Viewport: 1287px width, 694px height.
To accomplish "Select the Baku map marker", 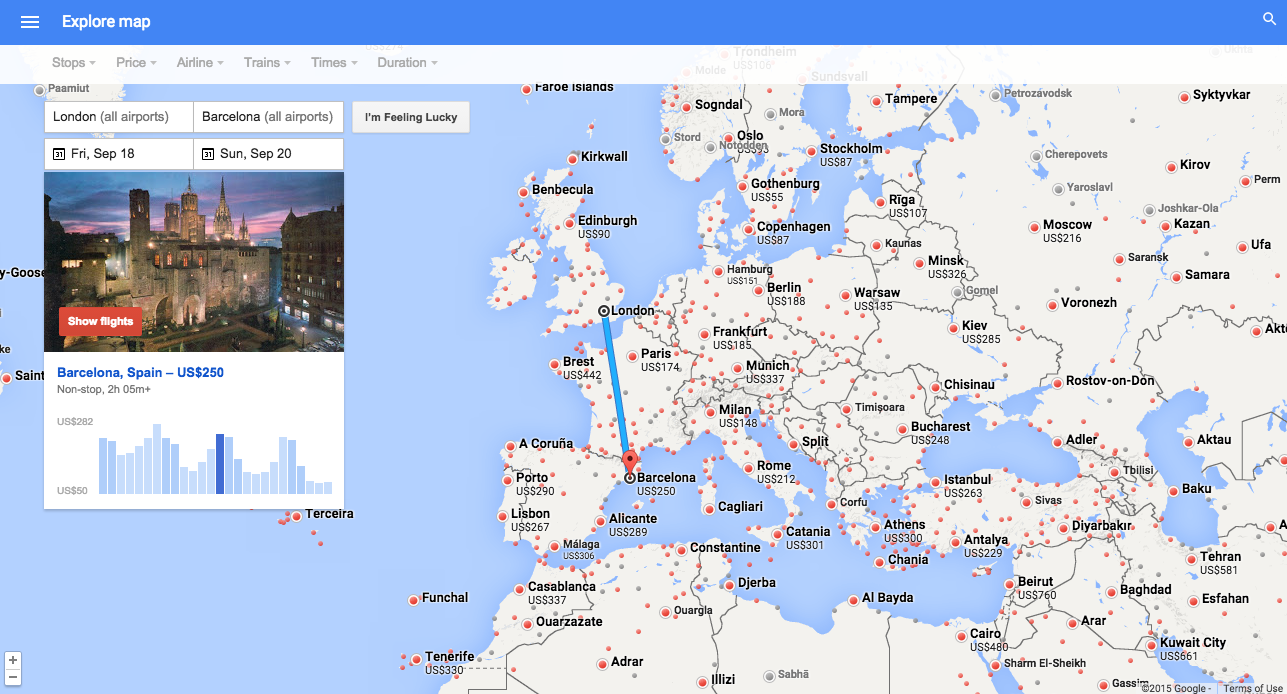I will pos(1173,490).
